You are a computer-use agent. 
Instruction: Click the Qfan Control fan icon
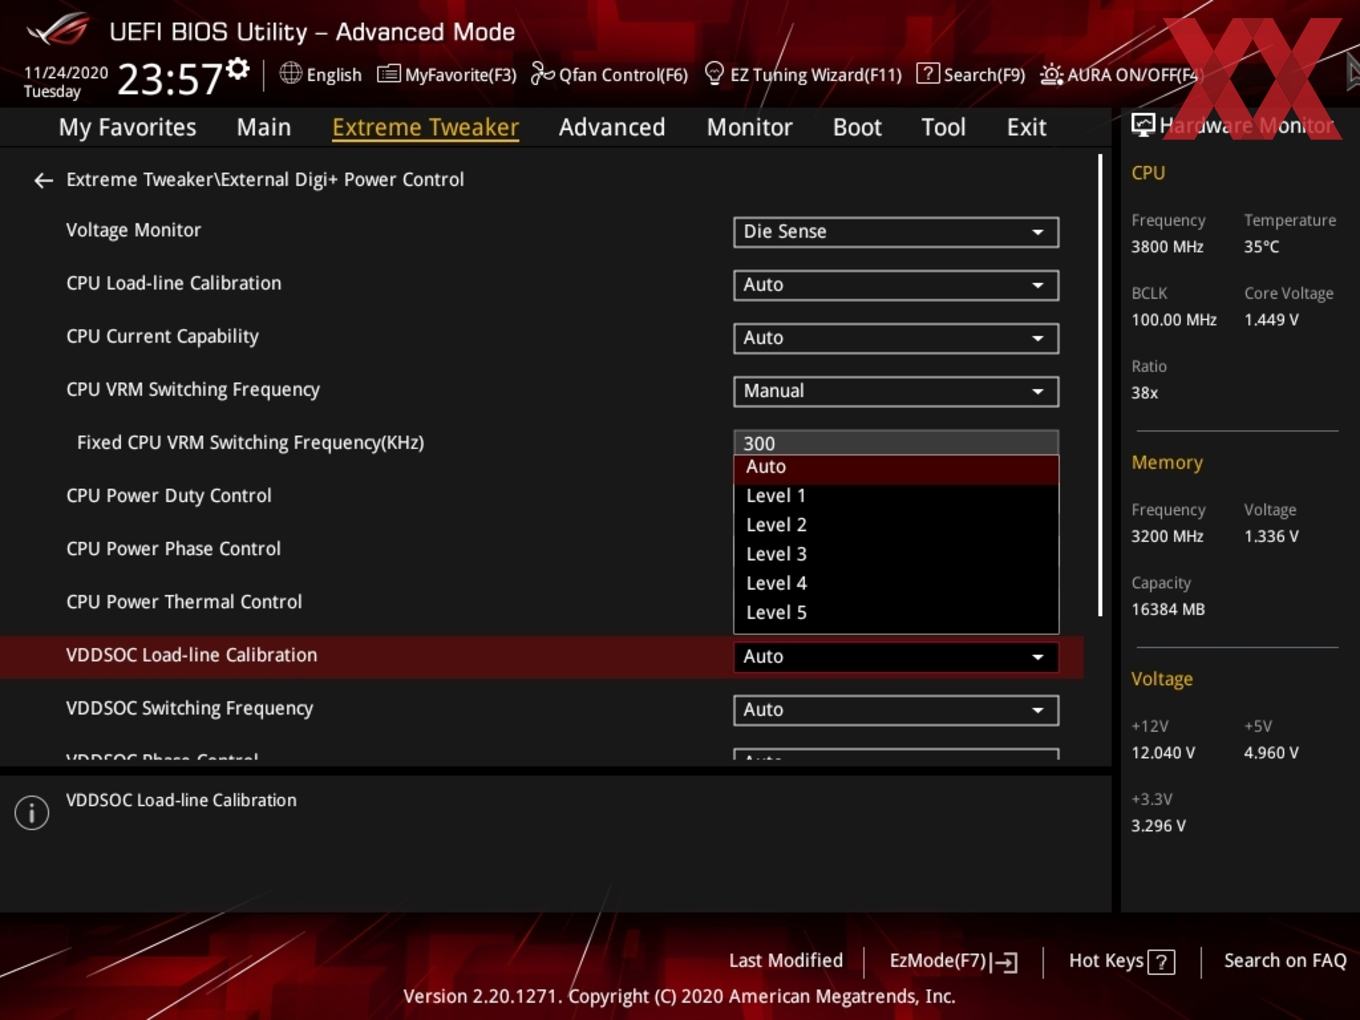[542, 73]
